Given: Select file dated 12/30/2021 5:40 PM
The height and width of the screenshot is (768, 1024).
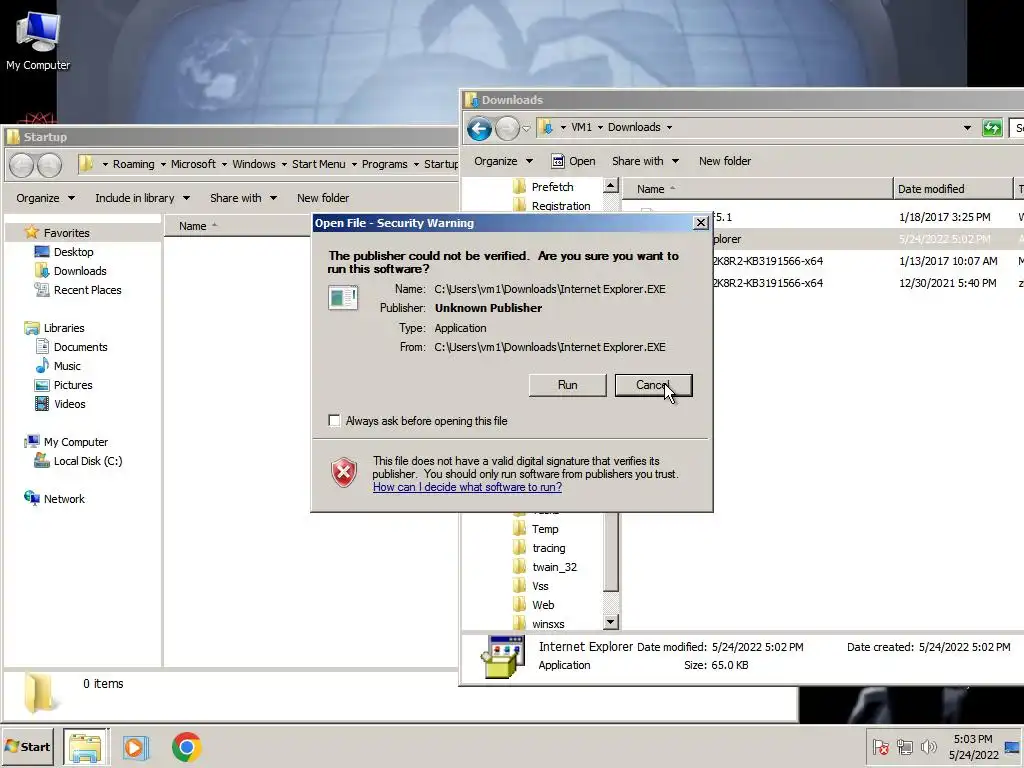Looking at the screenshot, I should [x=823, y=283].
